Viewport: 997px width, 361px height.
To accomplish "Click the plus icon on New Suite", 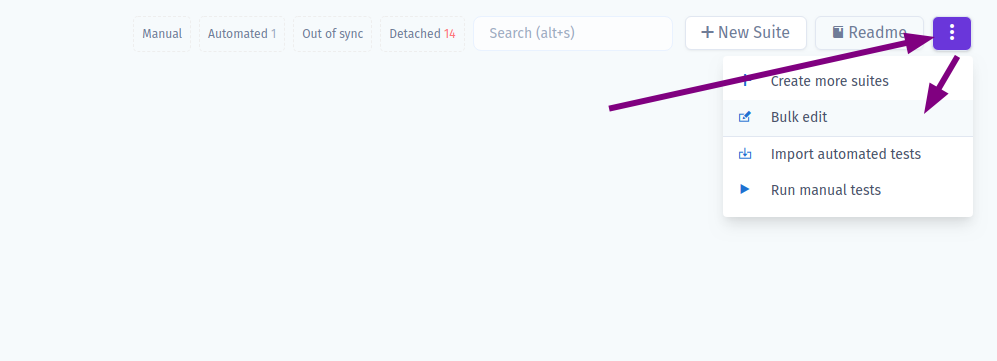I will 707,32.
